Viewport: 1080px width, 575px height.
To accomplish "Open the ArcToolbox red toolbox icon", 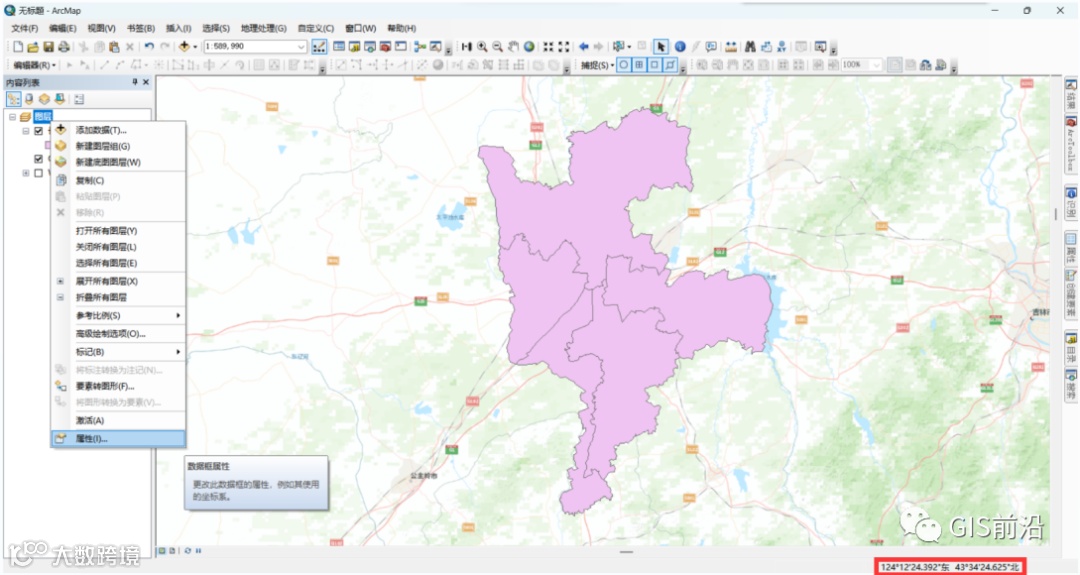I will click(385, 47).
